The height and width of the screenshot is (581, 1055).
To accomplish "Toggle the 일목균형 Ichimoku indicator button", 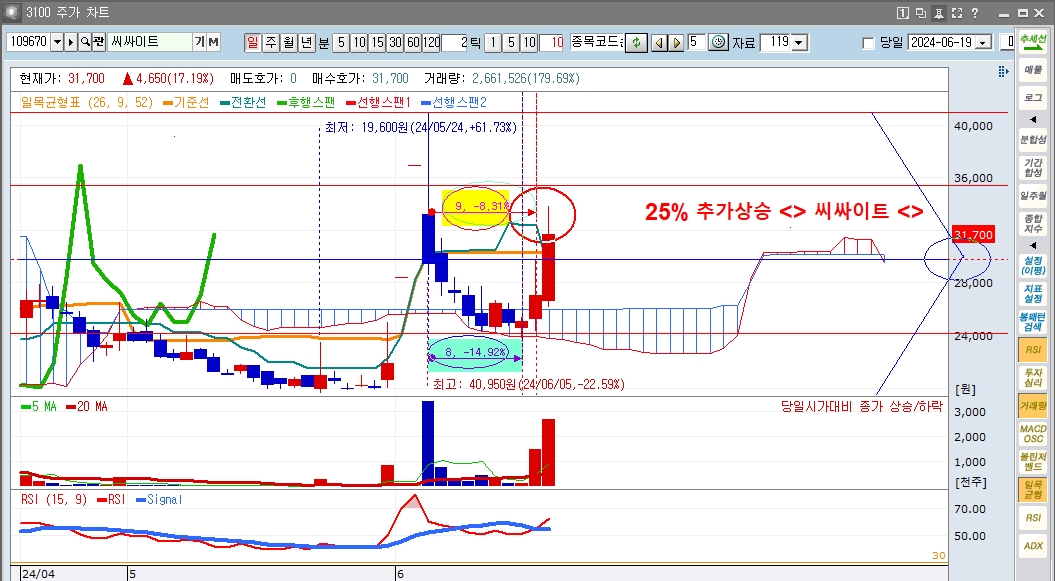I will click(x=1033, y=490).
